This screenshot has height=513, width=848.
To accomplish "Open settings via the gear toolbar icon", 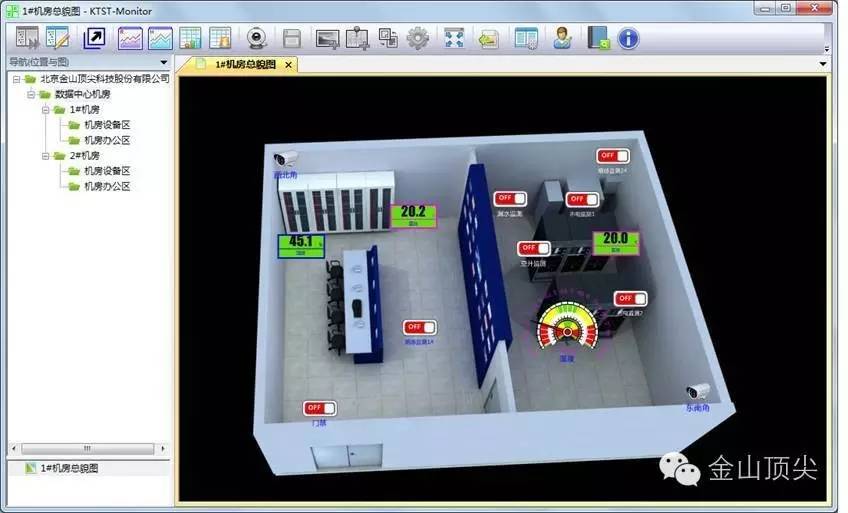I will 418,39.
